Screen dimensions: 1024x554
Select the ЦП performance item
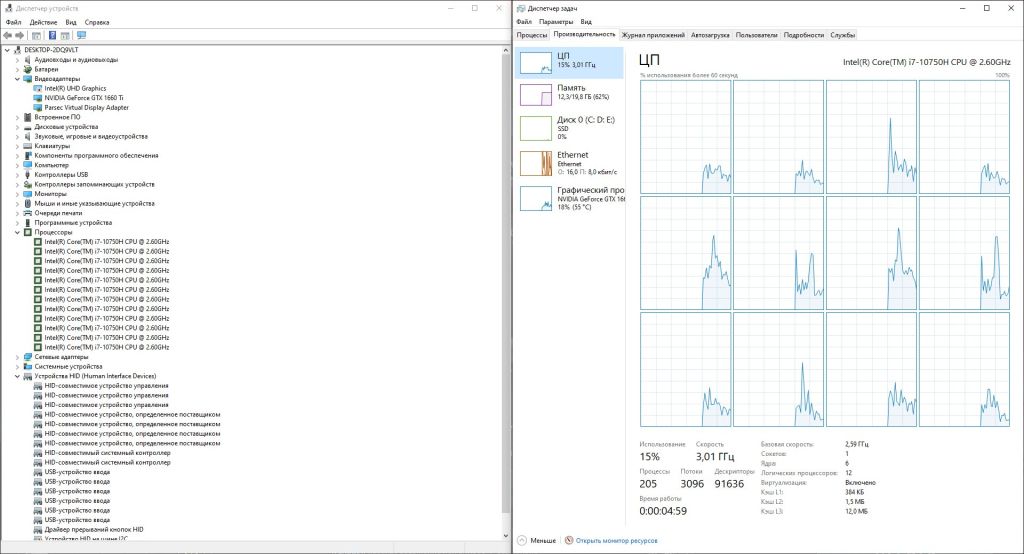point(569,63)
